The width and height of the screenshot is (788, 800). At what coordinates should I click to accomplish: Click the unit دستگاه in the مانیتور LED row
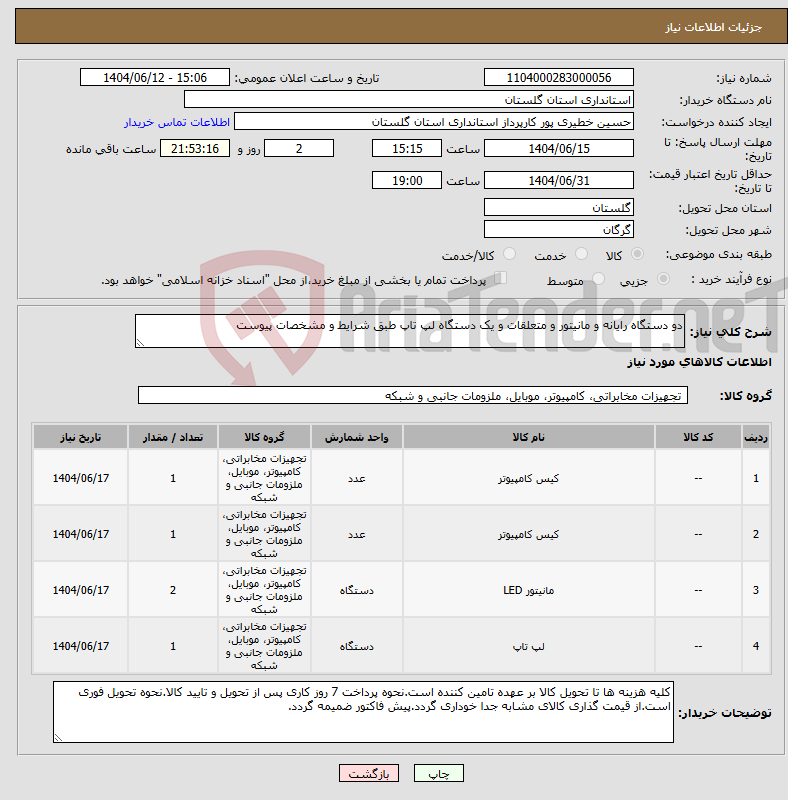[356, 590]
